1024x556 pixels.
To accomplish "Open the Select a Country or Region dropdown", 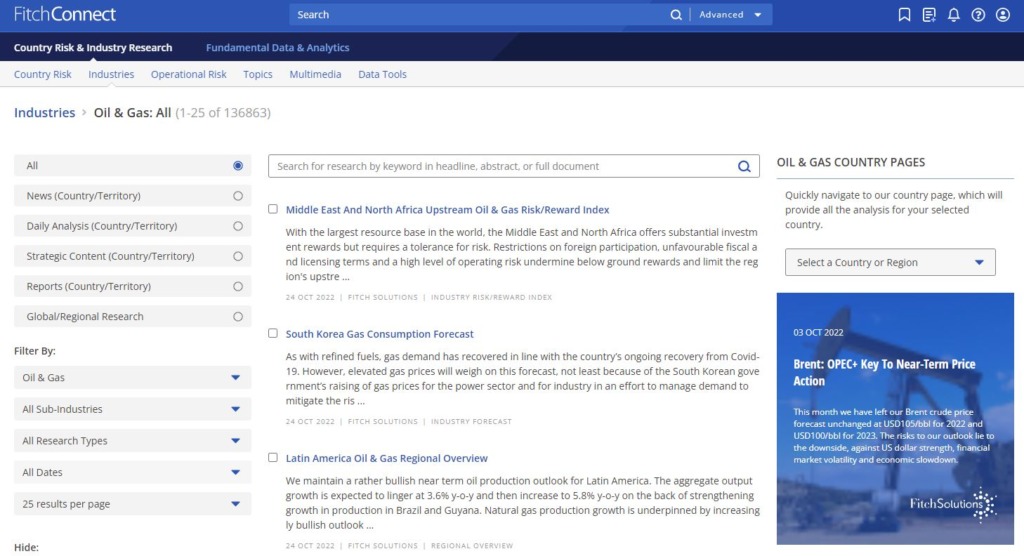I will click(x=889, y=263).
